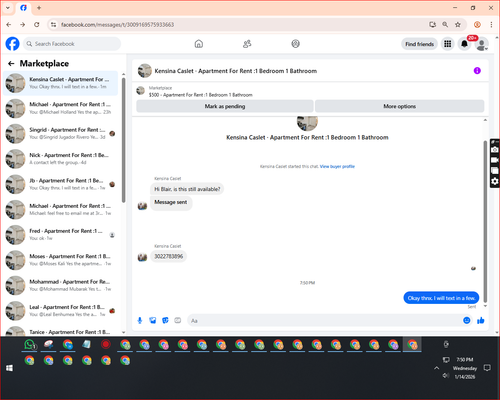Image resolution: width=500 pixels, height=400 pixels.
Task: Open Windows notification center icon
Action: point(487,368)
